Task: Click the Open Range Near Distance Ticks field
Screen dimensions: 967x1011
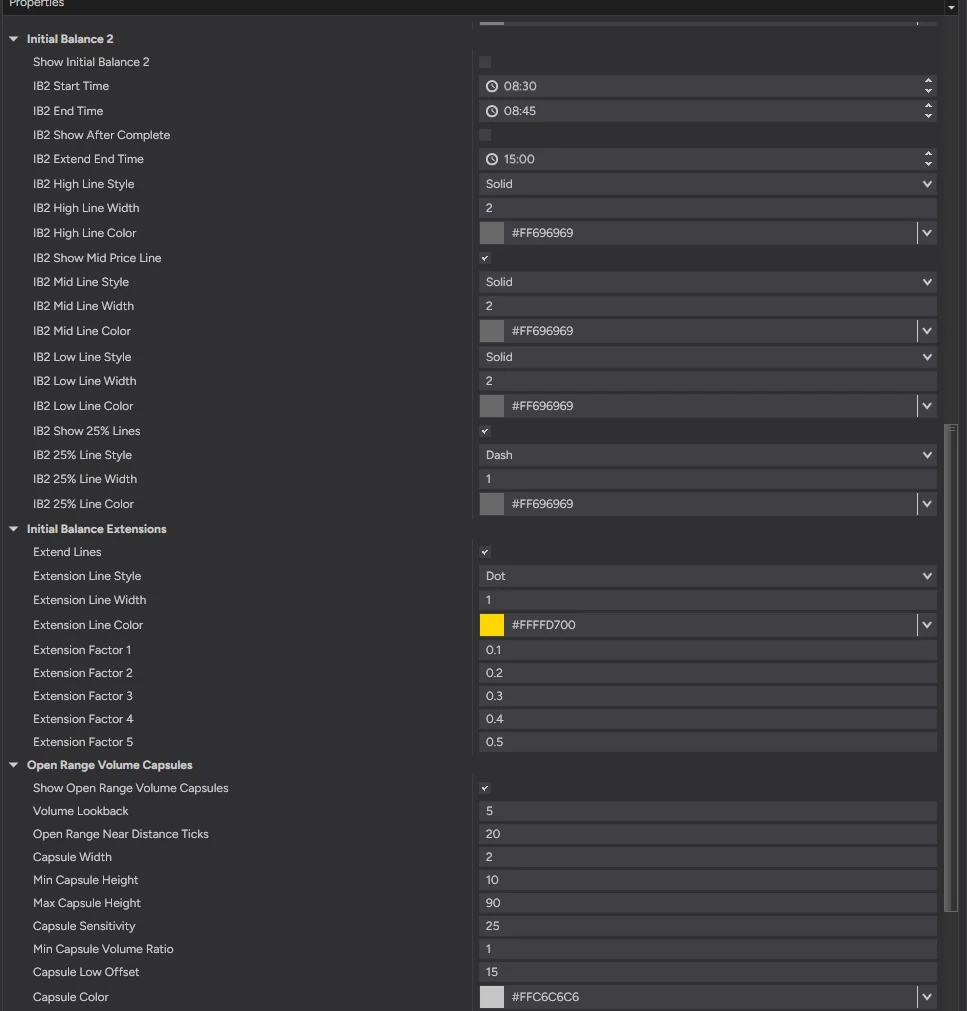Action: point(707,834)
